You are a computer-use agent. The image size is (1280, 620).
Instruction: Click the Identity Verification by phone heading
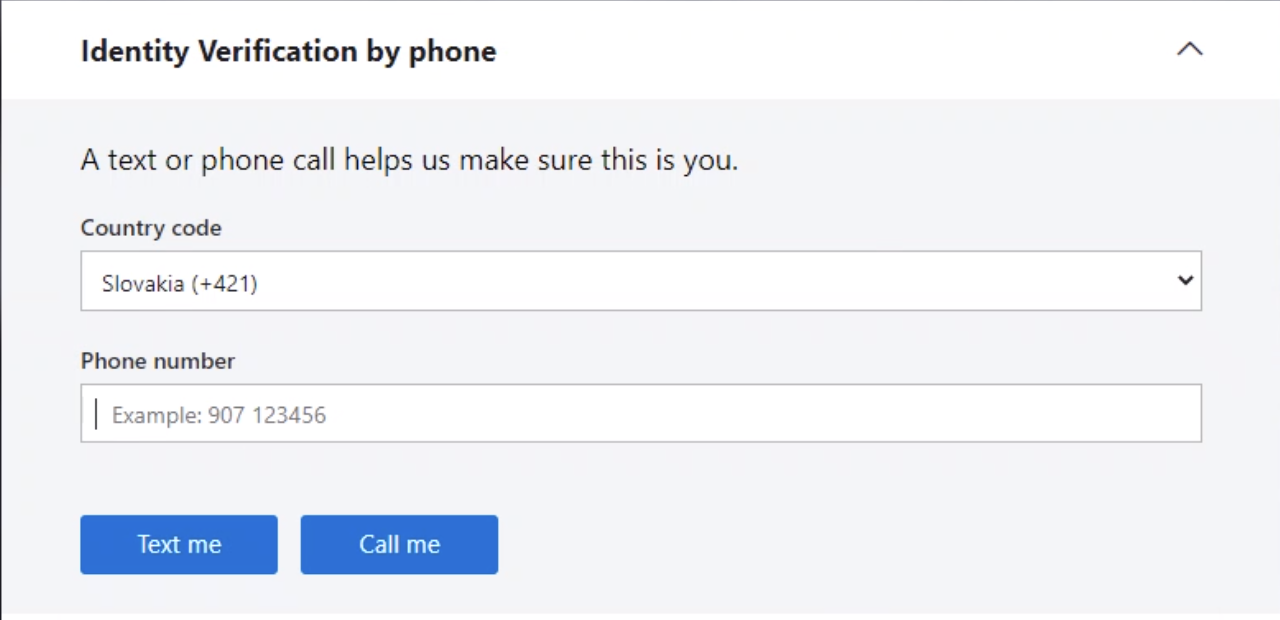point(288,51)
